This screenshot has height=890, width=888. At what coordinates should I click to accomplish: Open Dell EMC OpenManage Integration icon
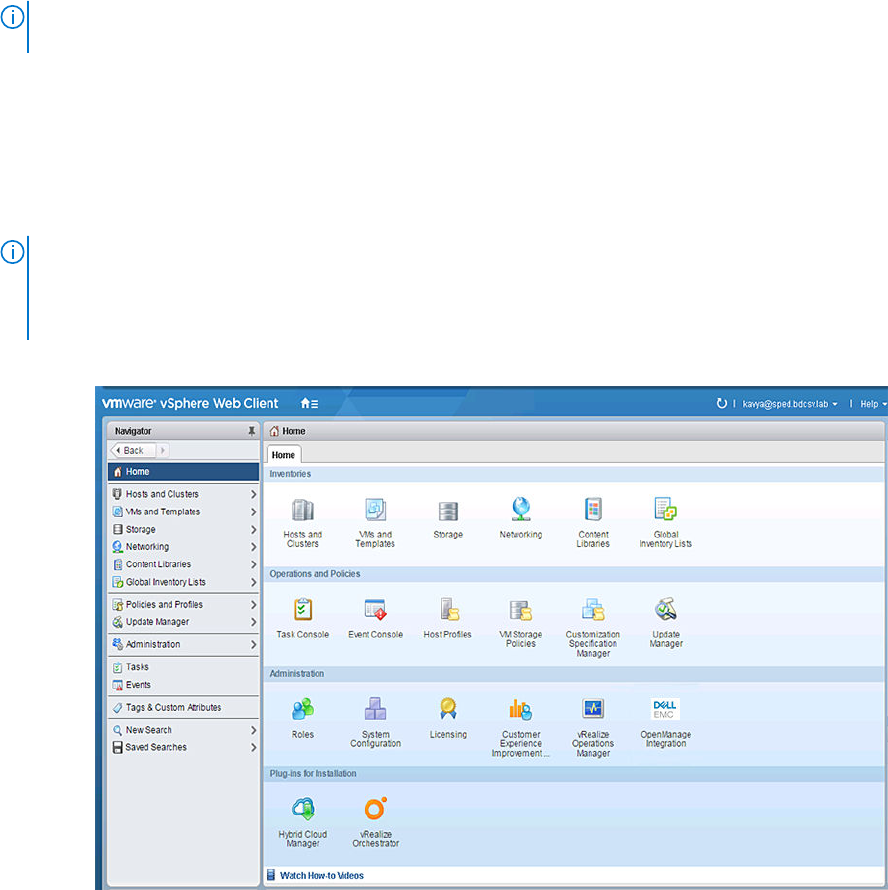point(665,709)
